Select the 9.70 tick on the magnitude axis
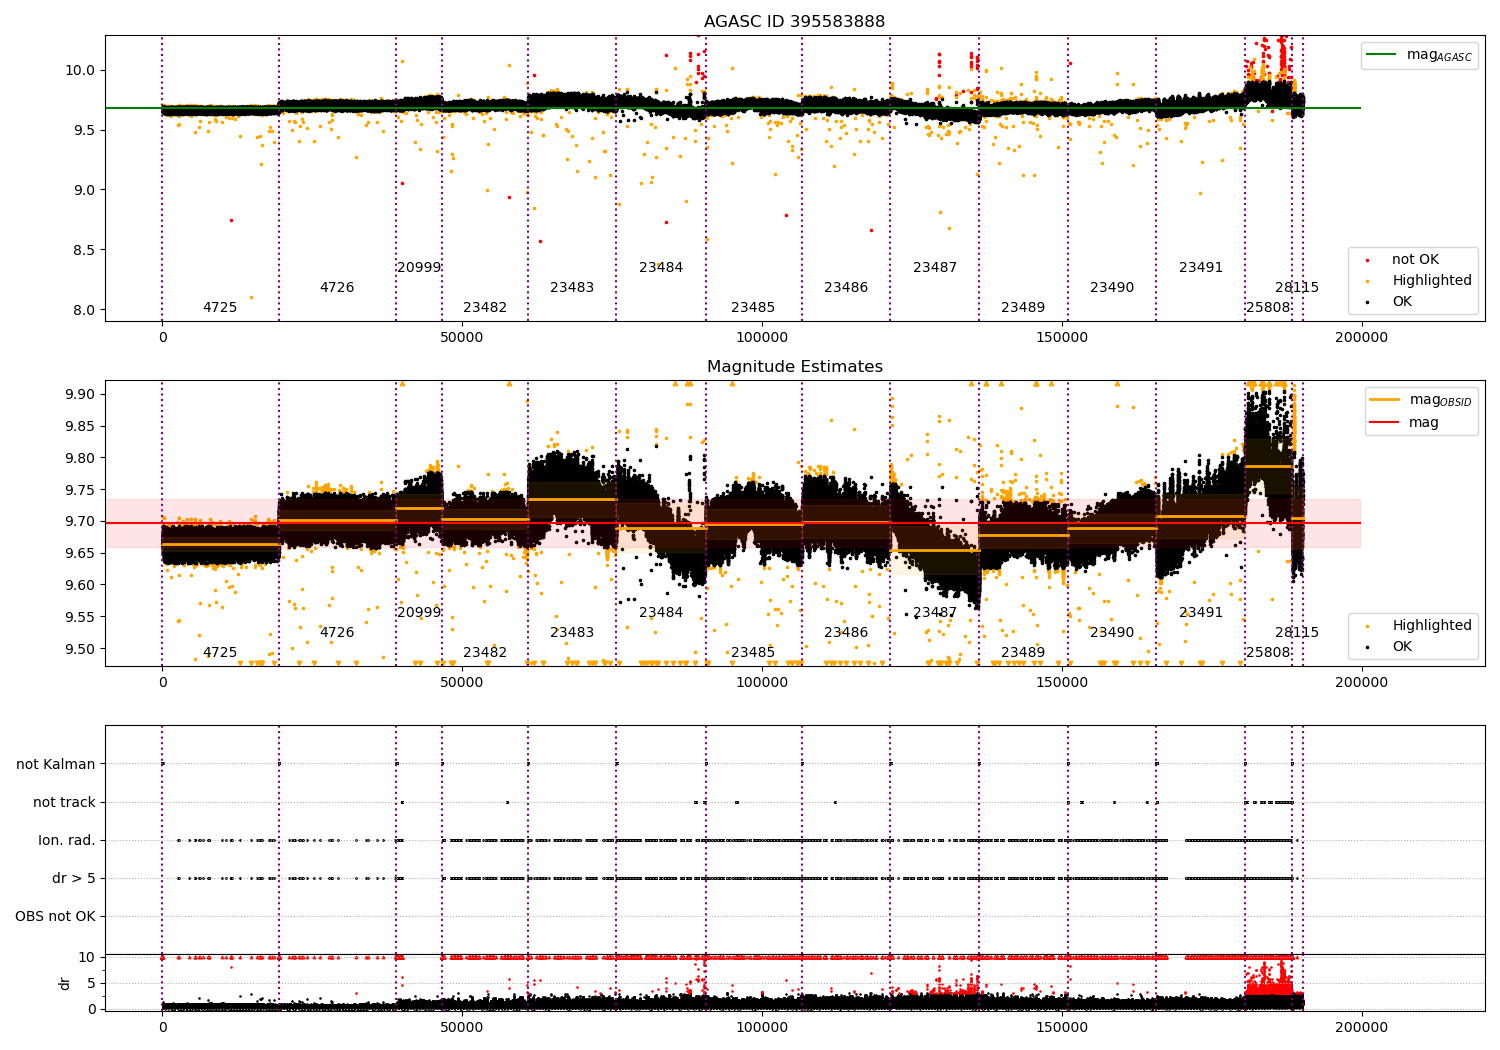Viewport: 1500px width, 1050px height. (x=82, y=521)
